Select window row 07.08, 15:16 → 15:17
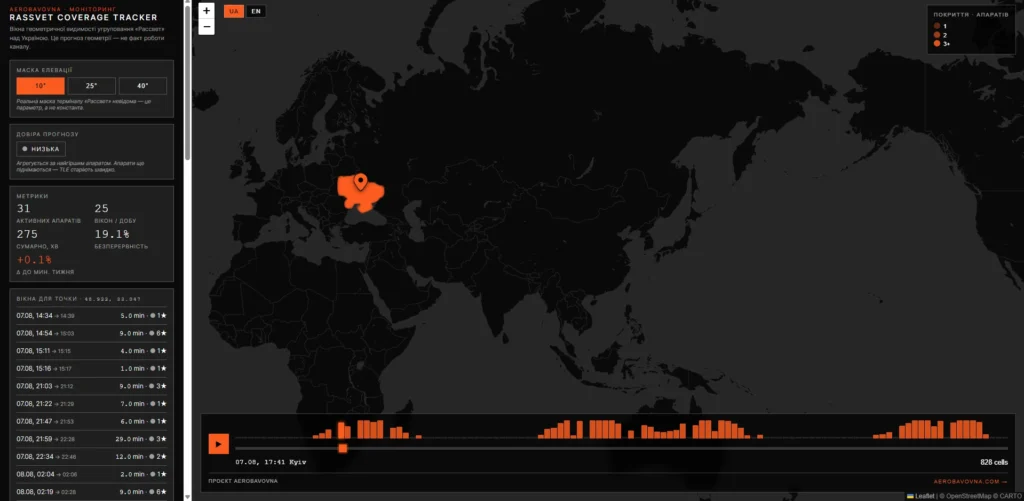 91,368
